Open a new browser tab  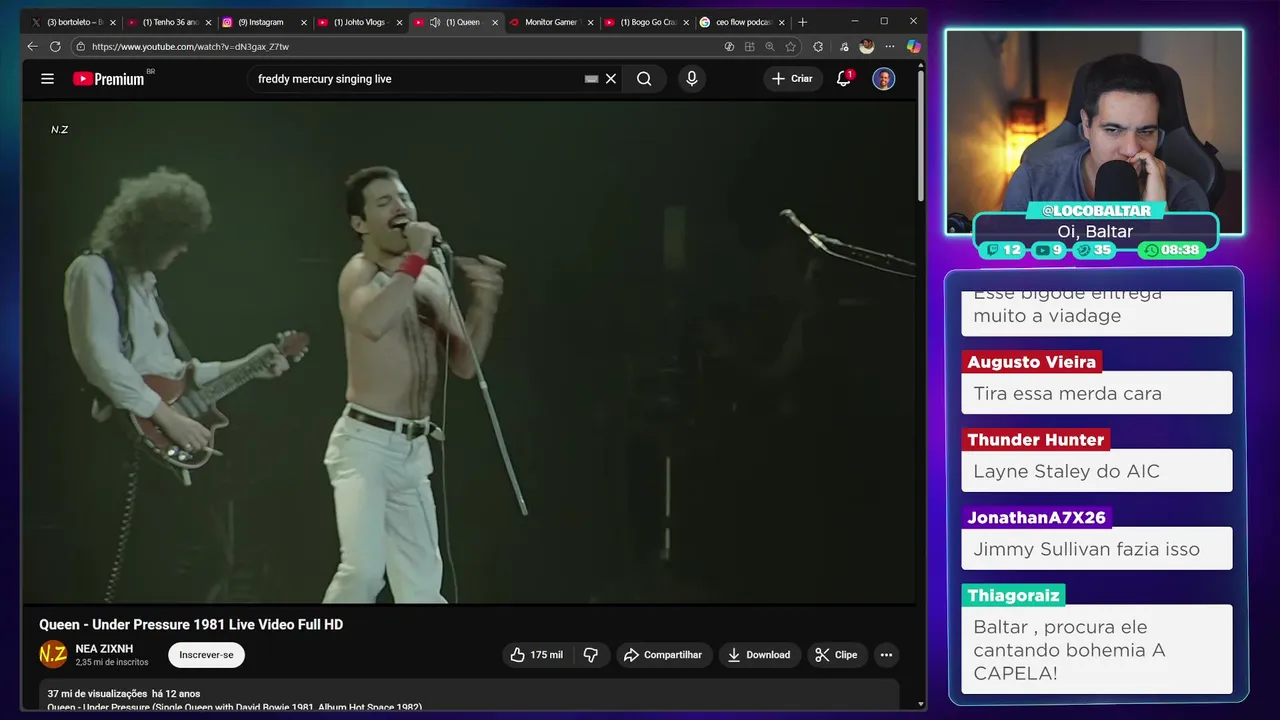(x=802, y=22)
